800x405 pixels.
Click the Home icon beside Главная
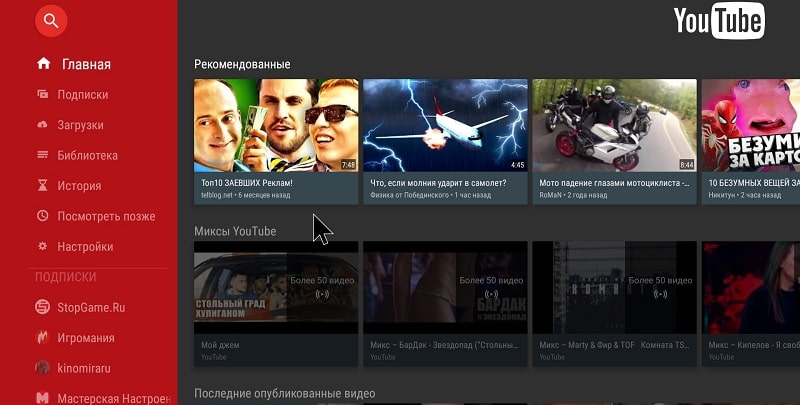43,64
